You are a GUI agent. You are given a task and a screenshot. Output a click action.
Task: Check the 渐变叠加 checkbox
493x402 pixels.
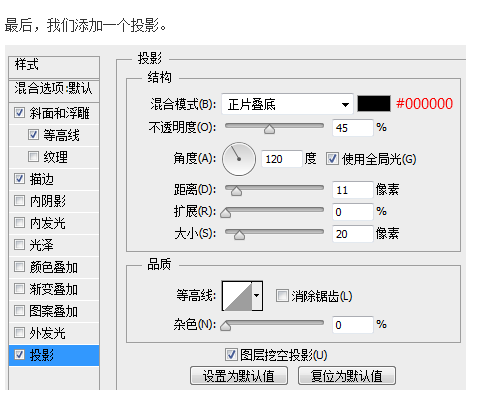[19, 289]
